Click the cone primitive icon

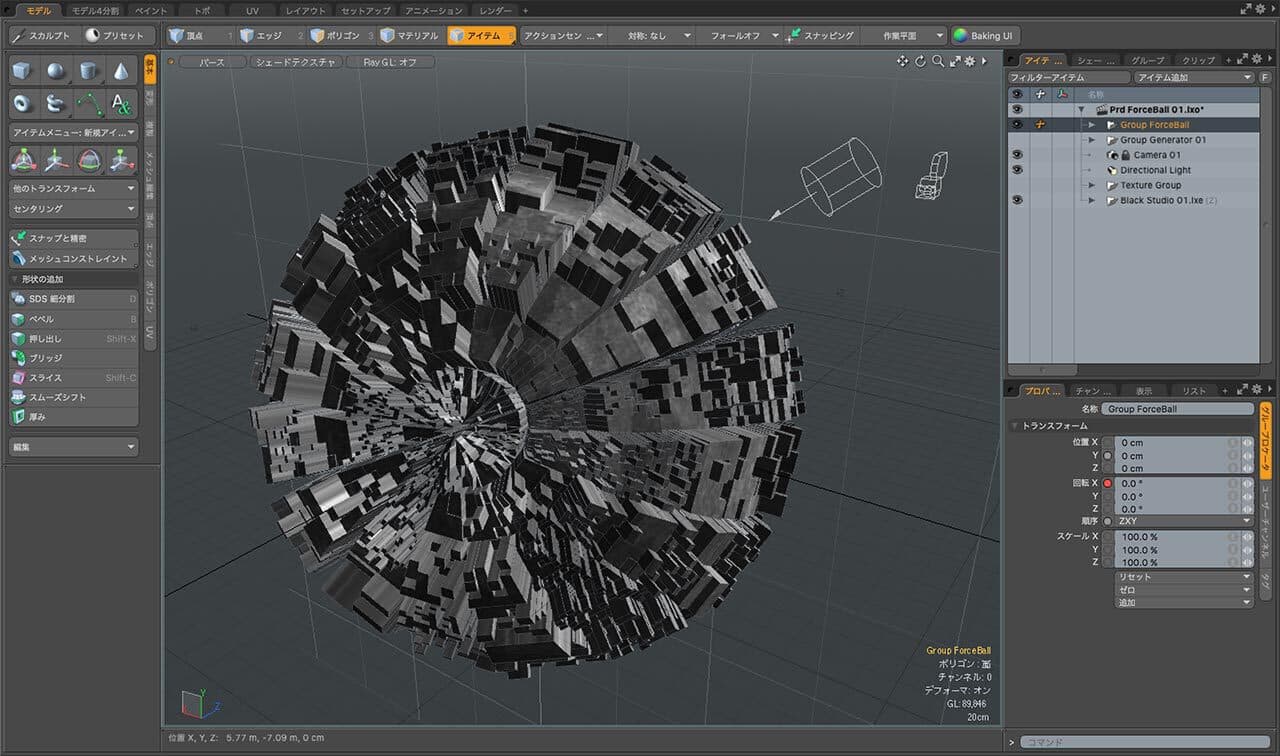click(121, 71)
